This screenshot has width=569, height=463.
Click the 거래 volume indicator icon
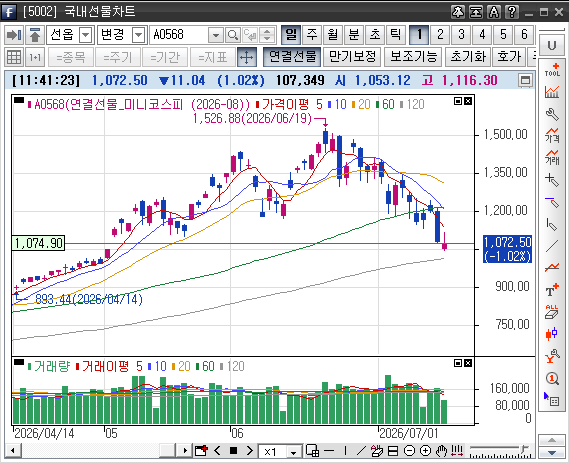[552, 157]
